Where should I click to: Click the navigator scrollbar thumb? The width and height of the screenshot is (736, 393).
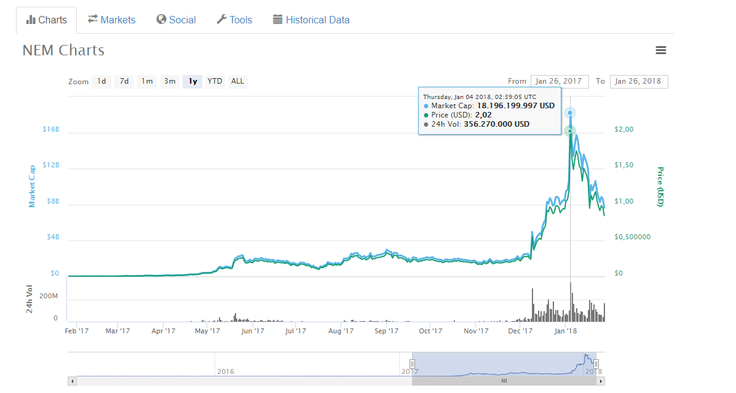click(x=504, y=381)
